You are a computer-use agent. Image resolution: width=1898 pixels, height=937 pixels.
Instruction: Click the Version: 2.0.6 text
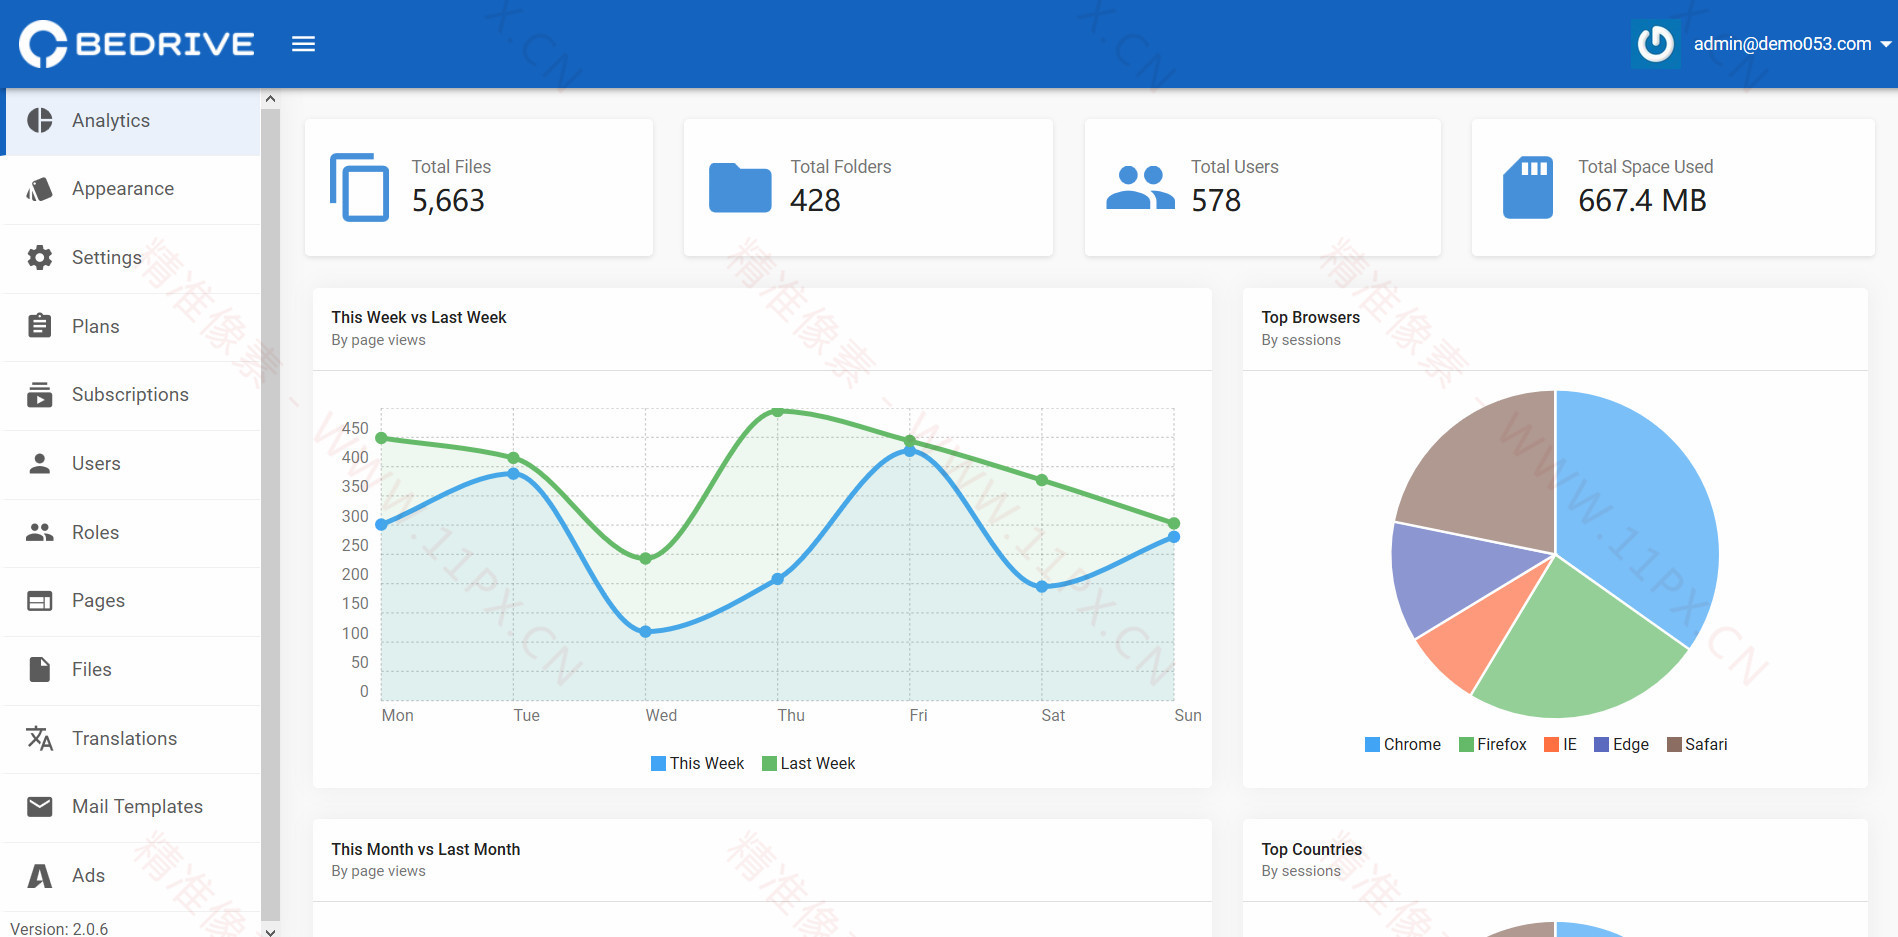tap(59, 929)
